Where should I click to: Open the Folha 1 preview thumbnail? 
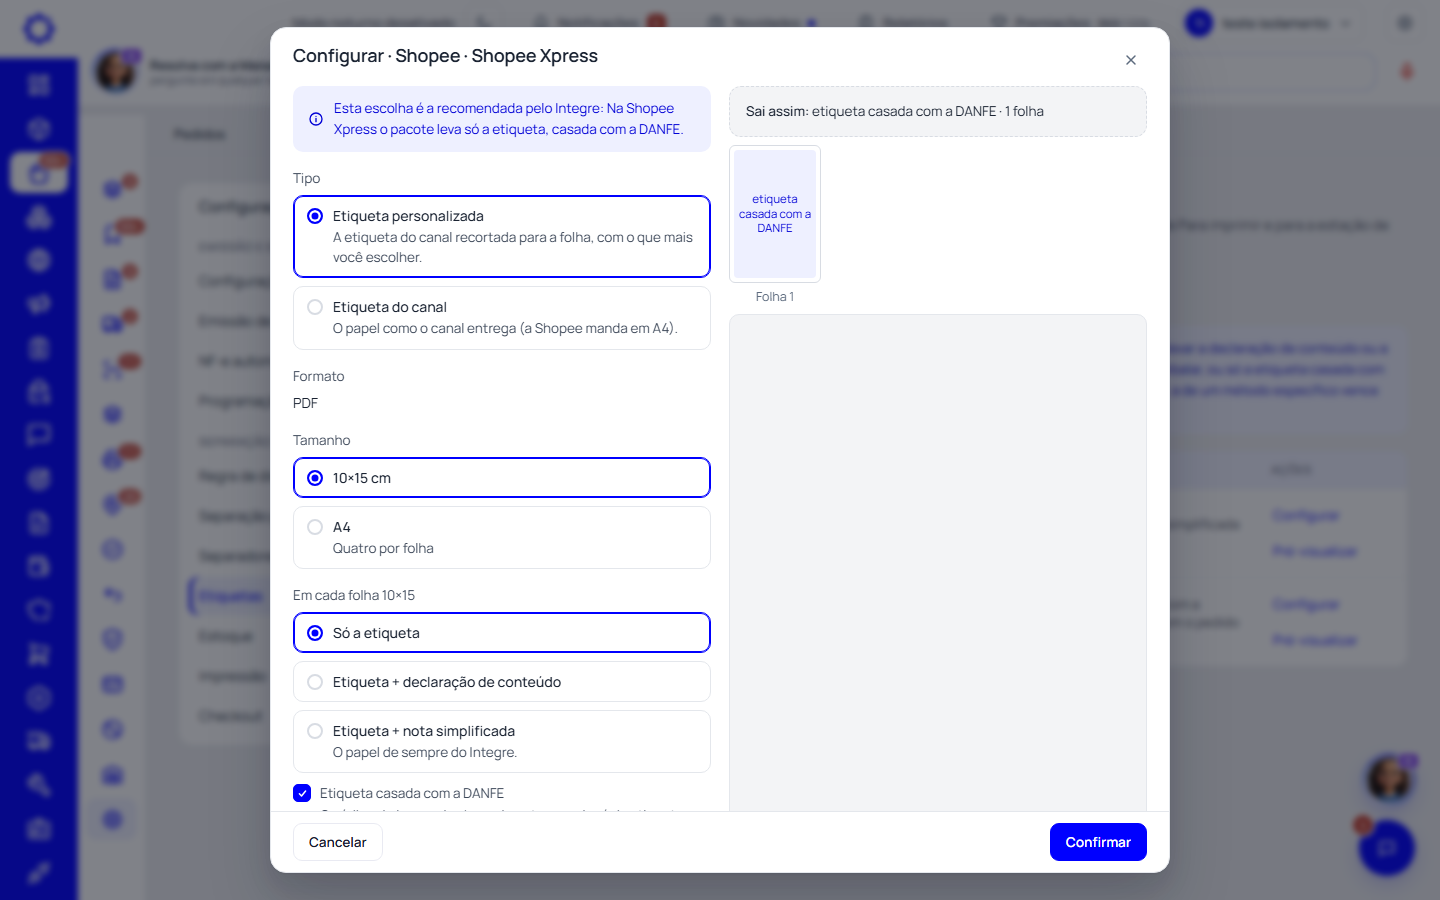coord(775,214)
